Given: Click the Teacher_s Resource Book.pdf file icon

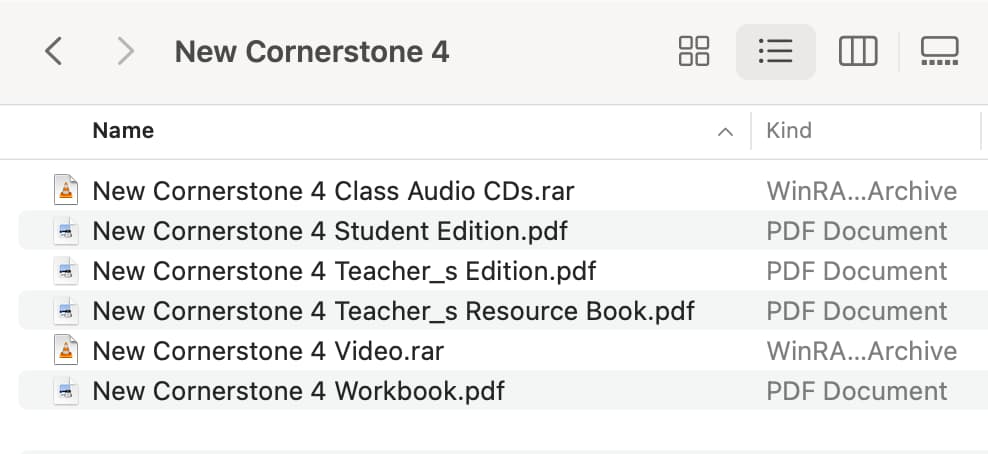Looking at the screenshot, I should (66, 311).
